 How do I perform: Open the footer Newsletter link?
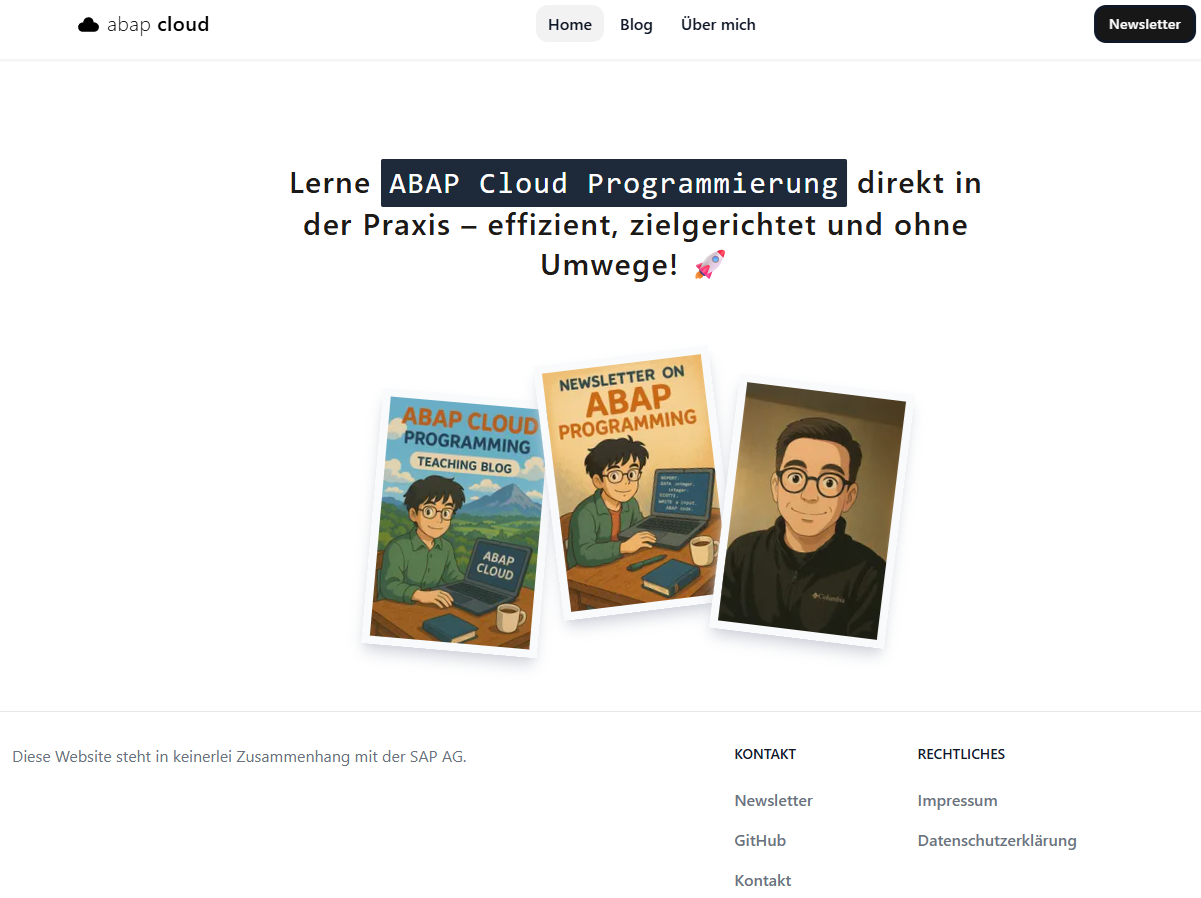pos(773,800)
